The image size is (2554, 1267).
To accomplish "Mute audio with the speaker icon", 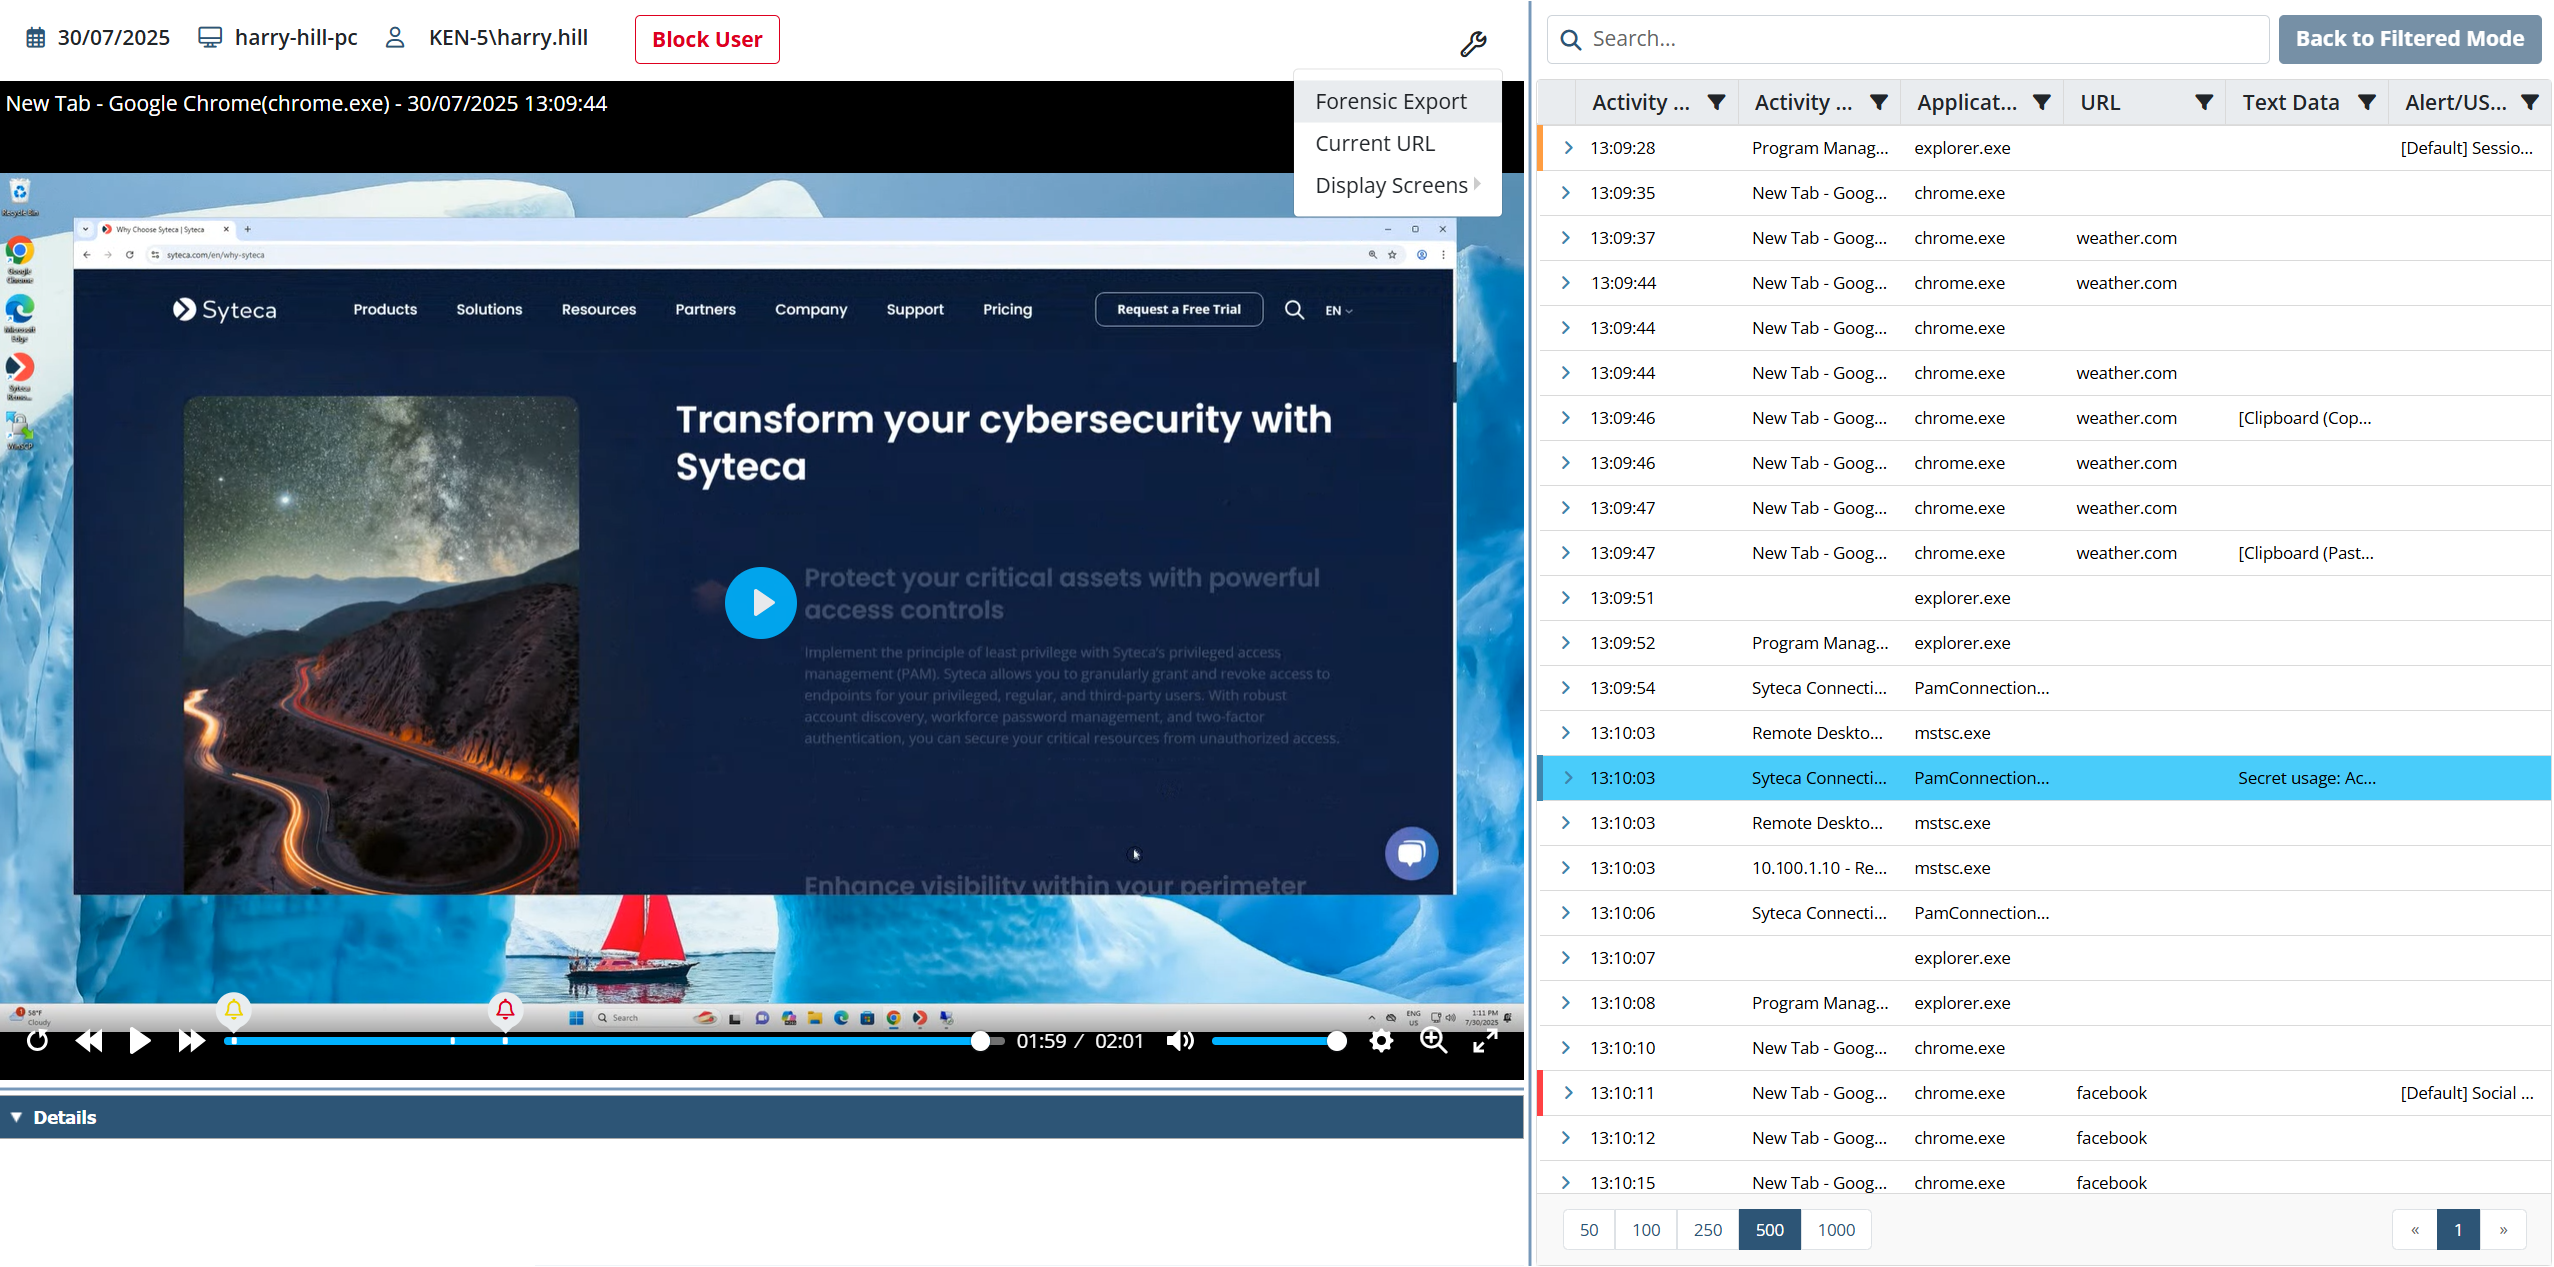I will 1180,1041.
